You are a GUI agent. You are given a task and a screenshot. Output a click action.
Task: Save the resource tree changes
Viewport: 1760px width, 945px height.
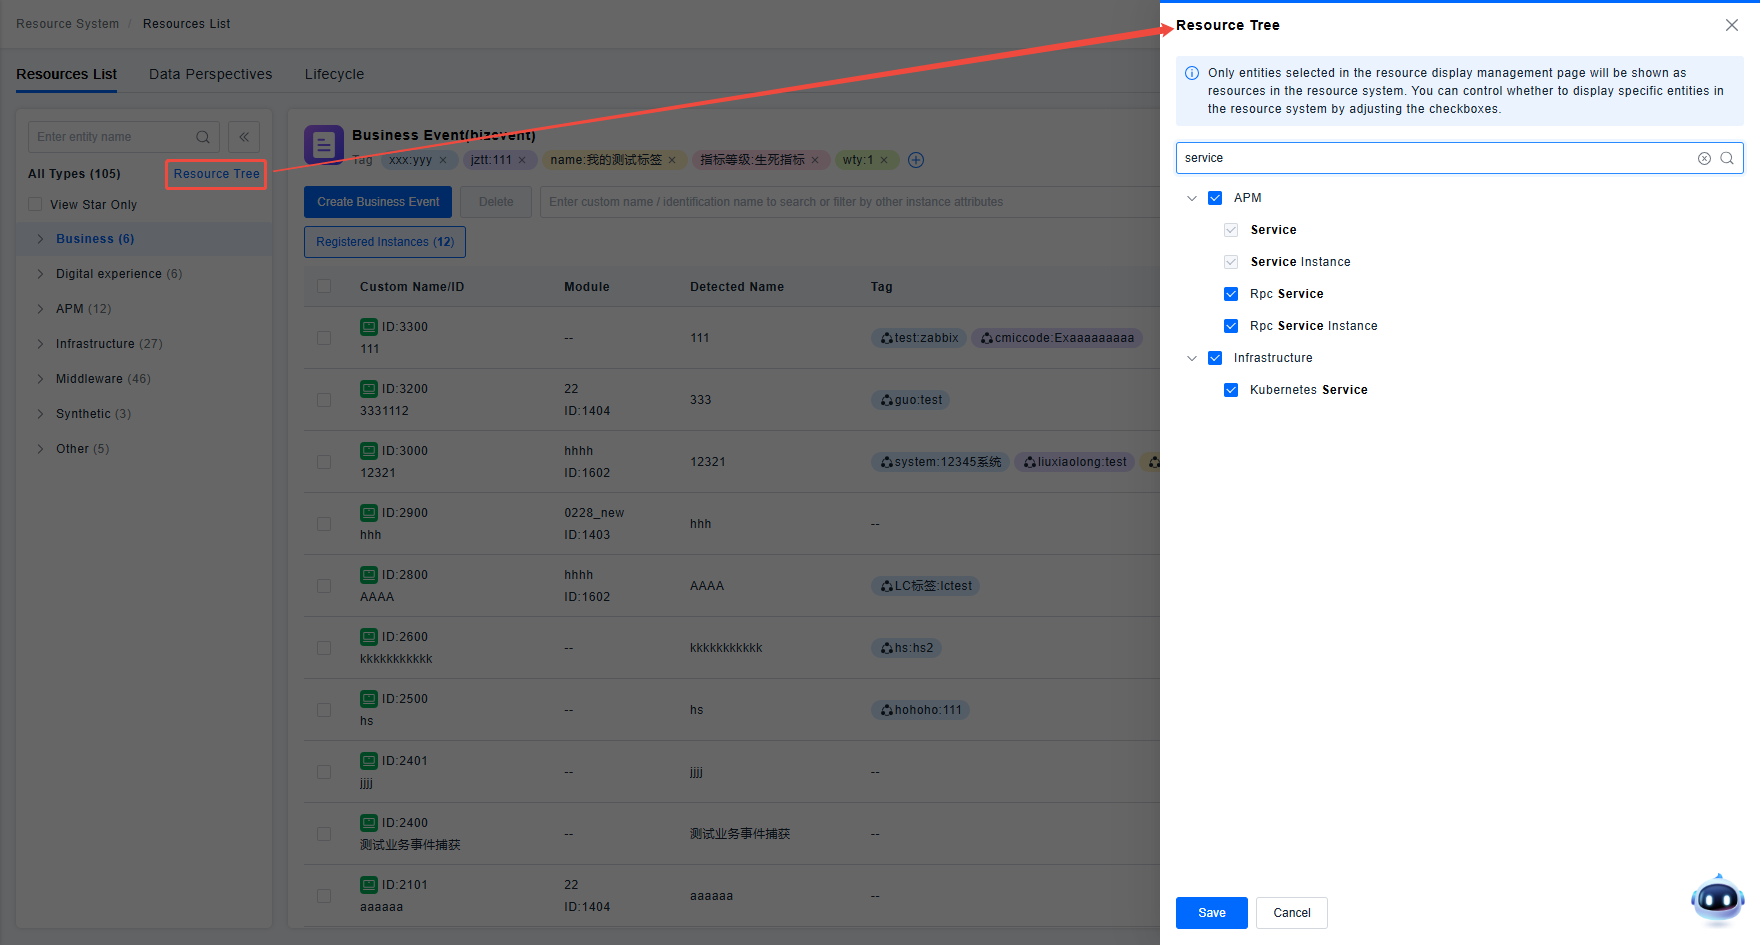1211,913
